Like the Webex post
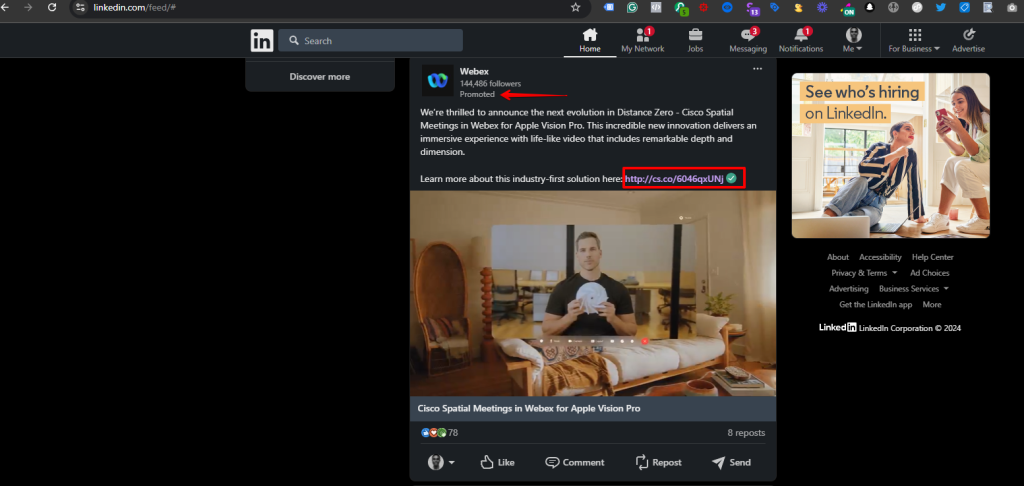The image size is (1024, 486). [497, 462]
